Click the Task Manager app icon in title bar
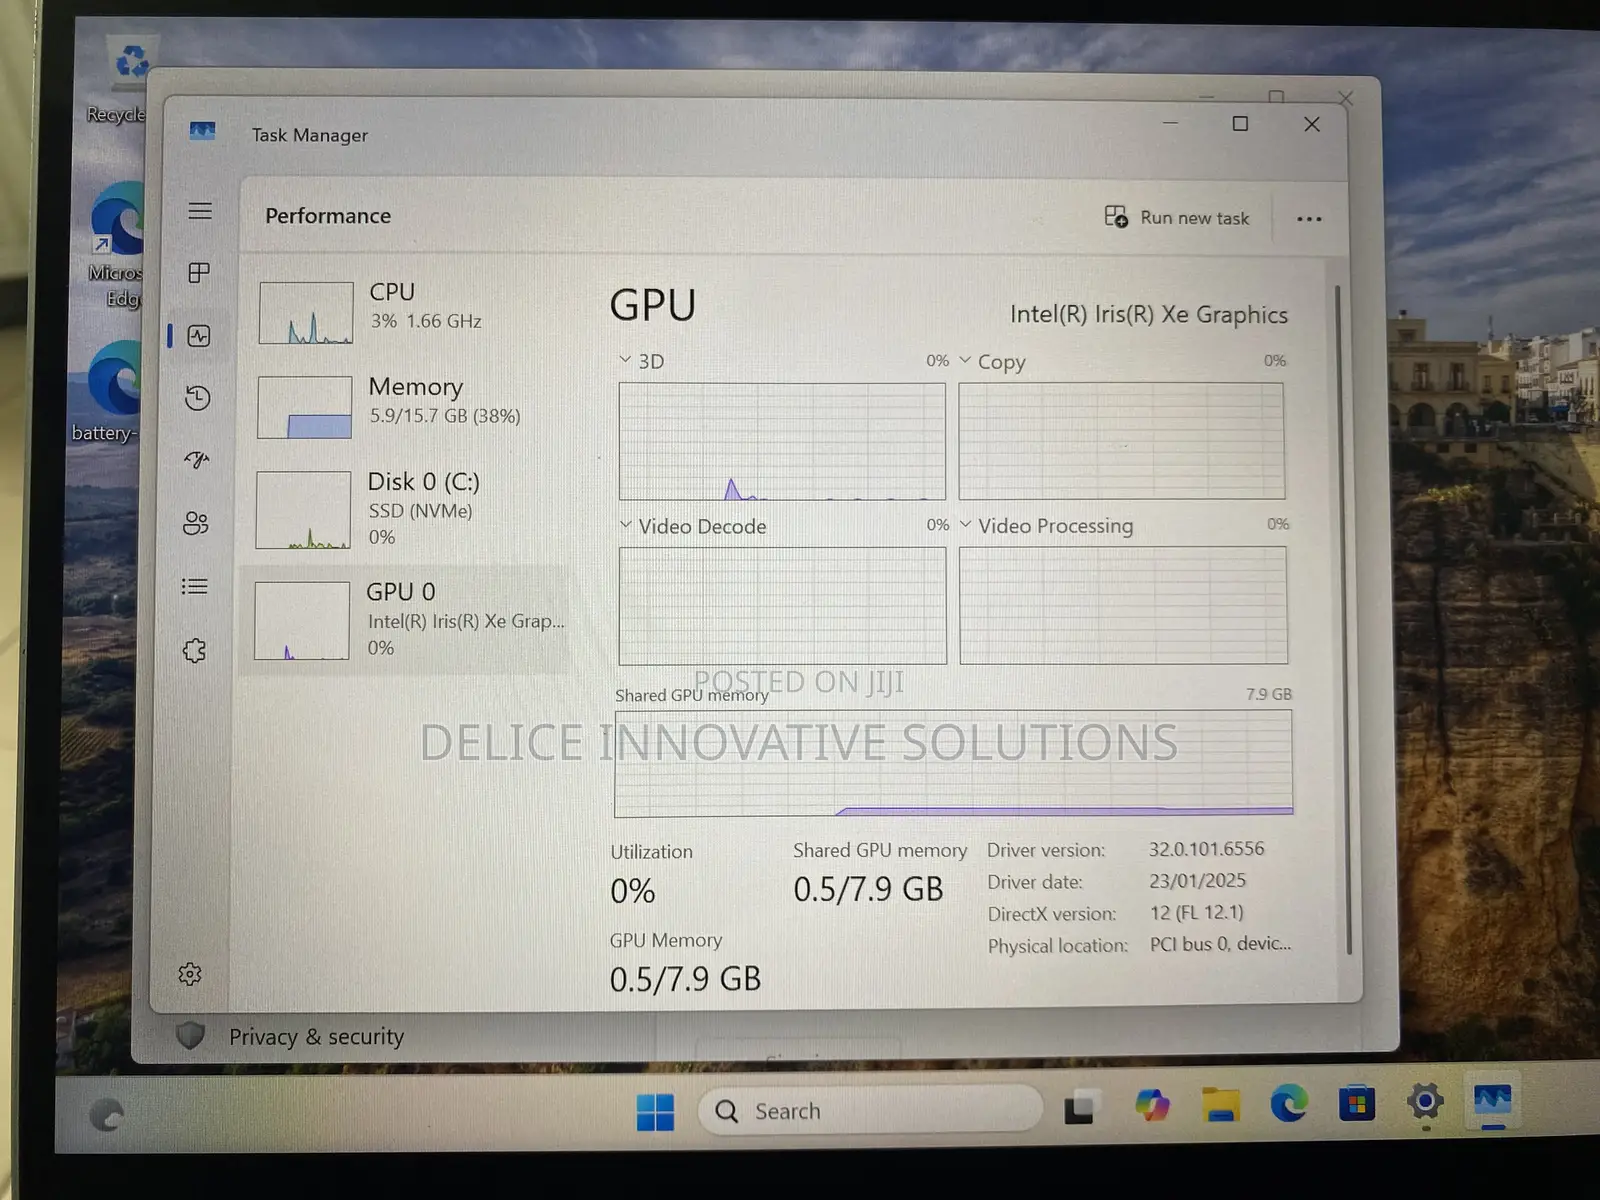The height and width of the screenshot is (1200, 1600). point(202,131)
